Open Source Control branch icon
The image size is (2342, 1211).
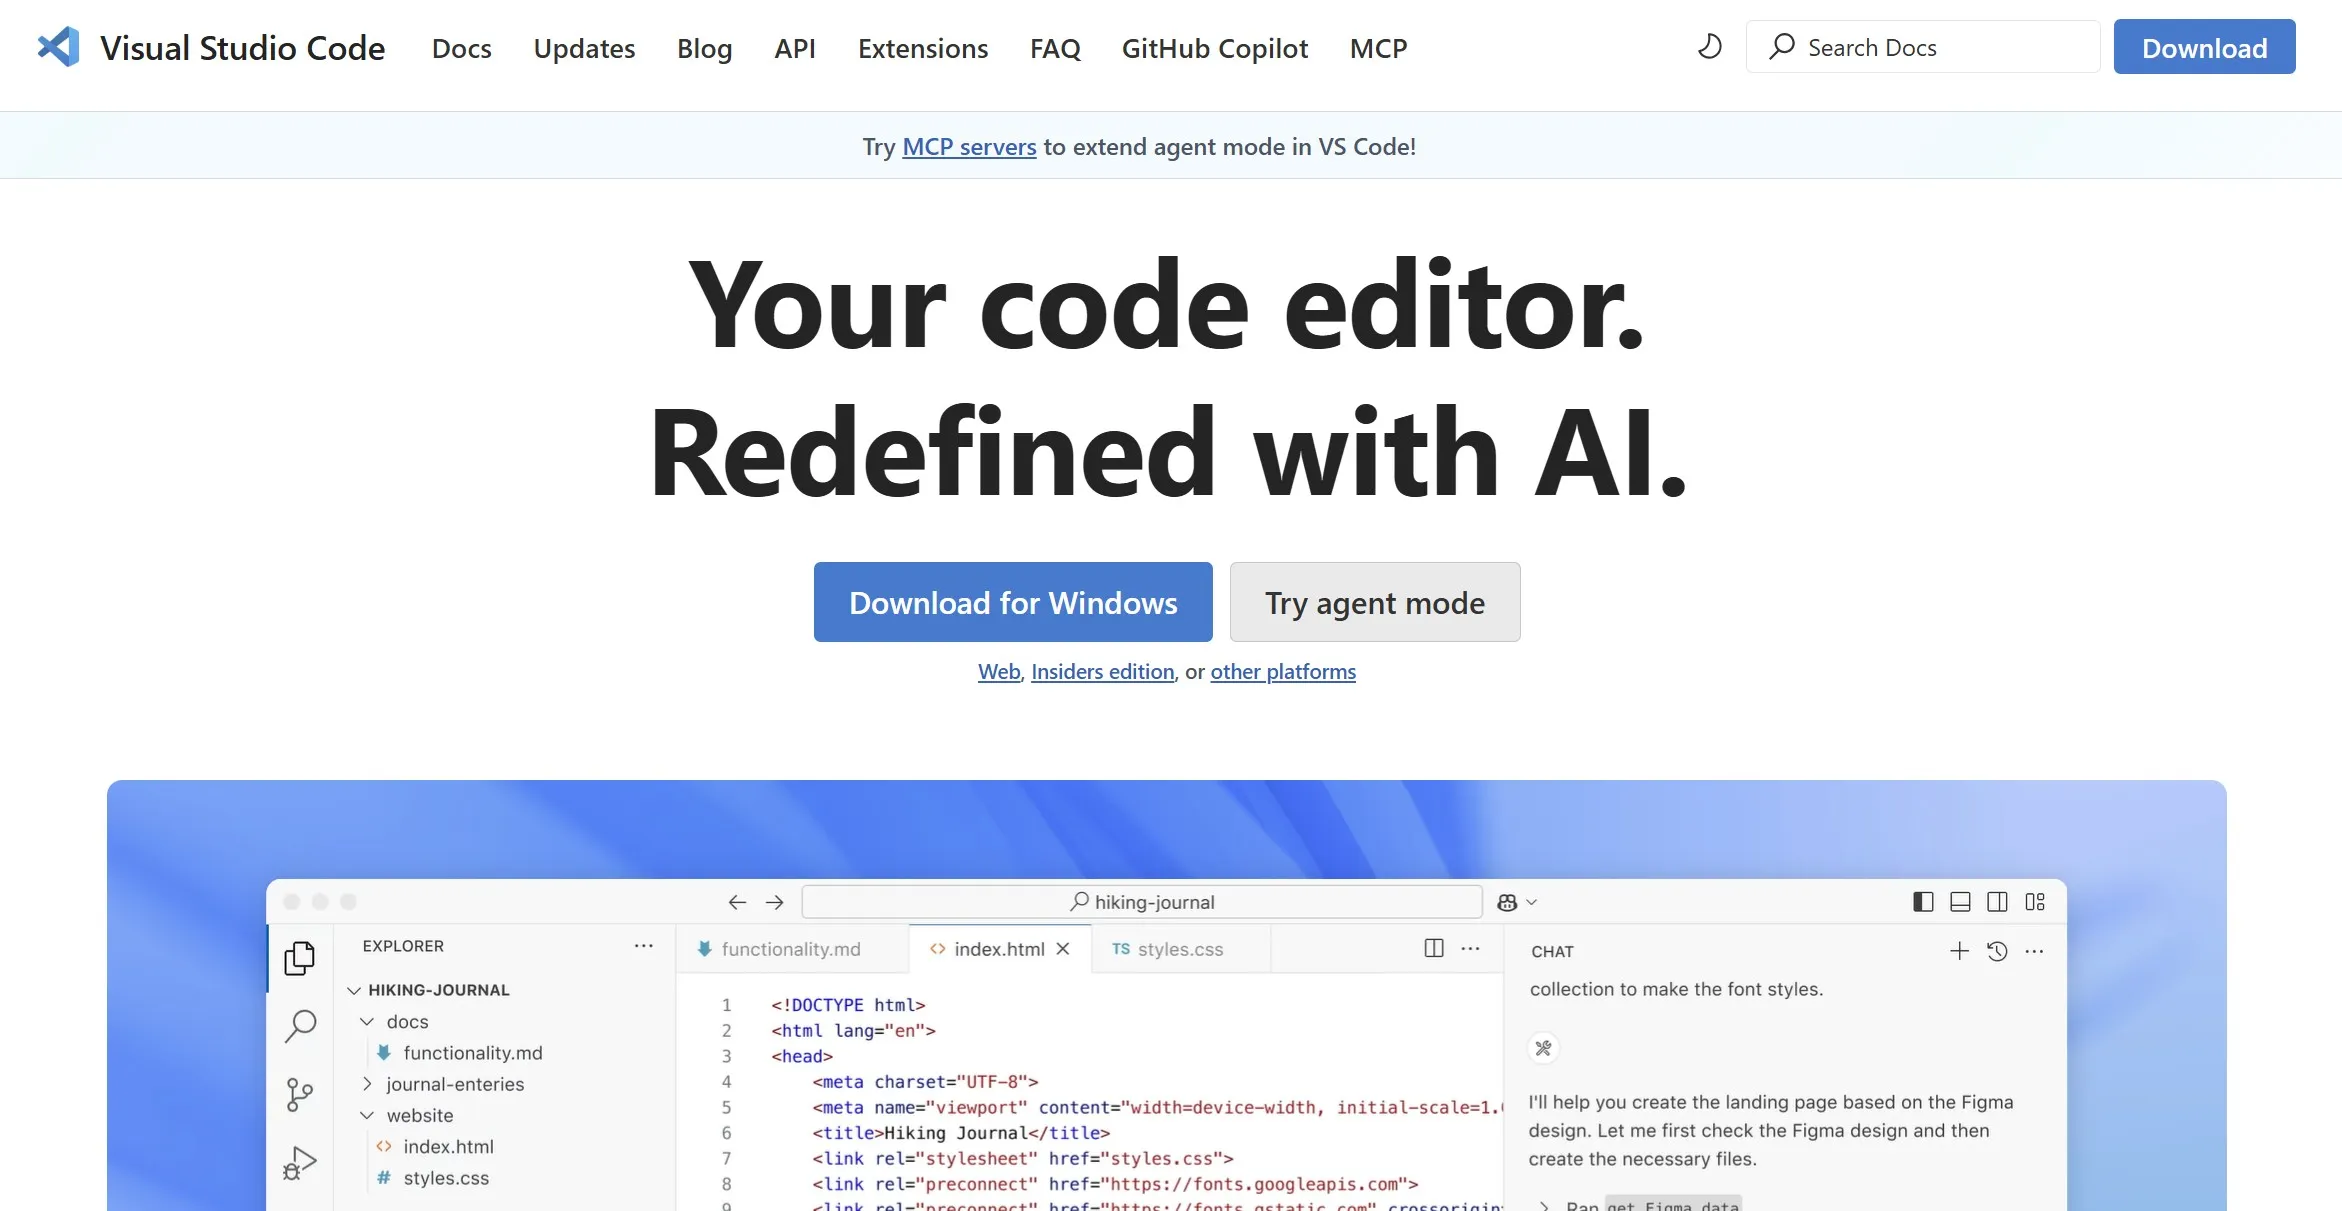point(299,1094)
